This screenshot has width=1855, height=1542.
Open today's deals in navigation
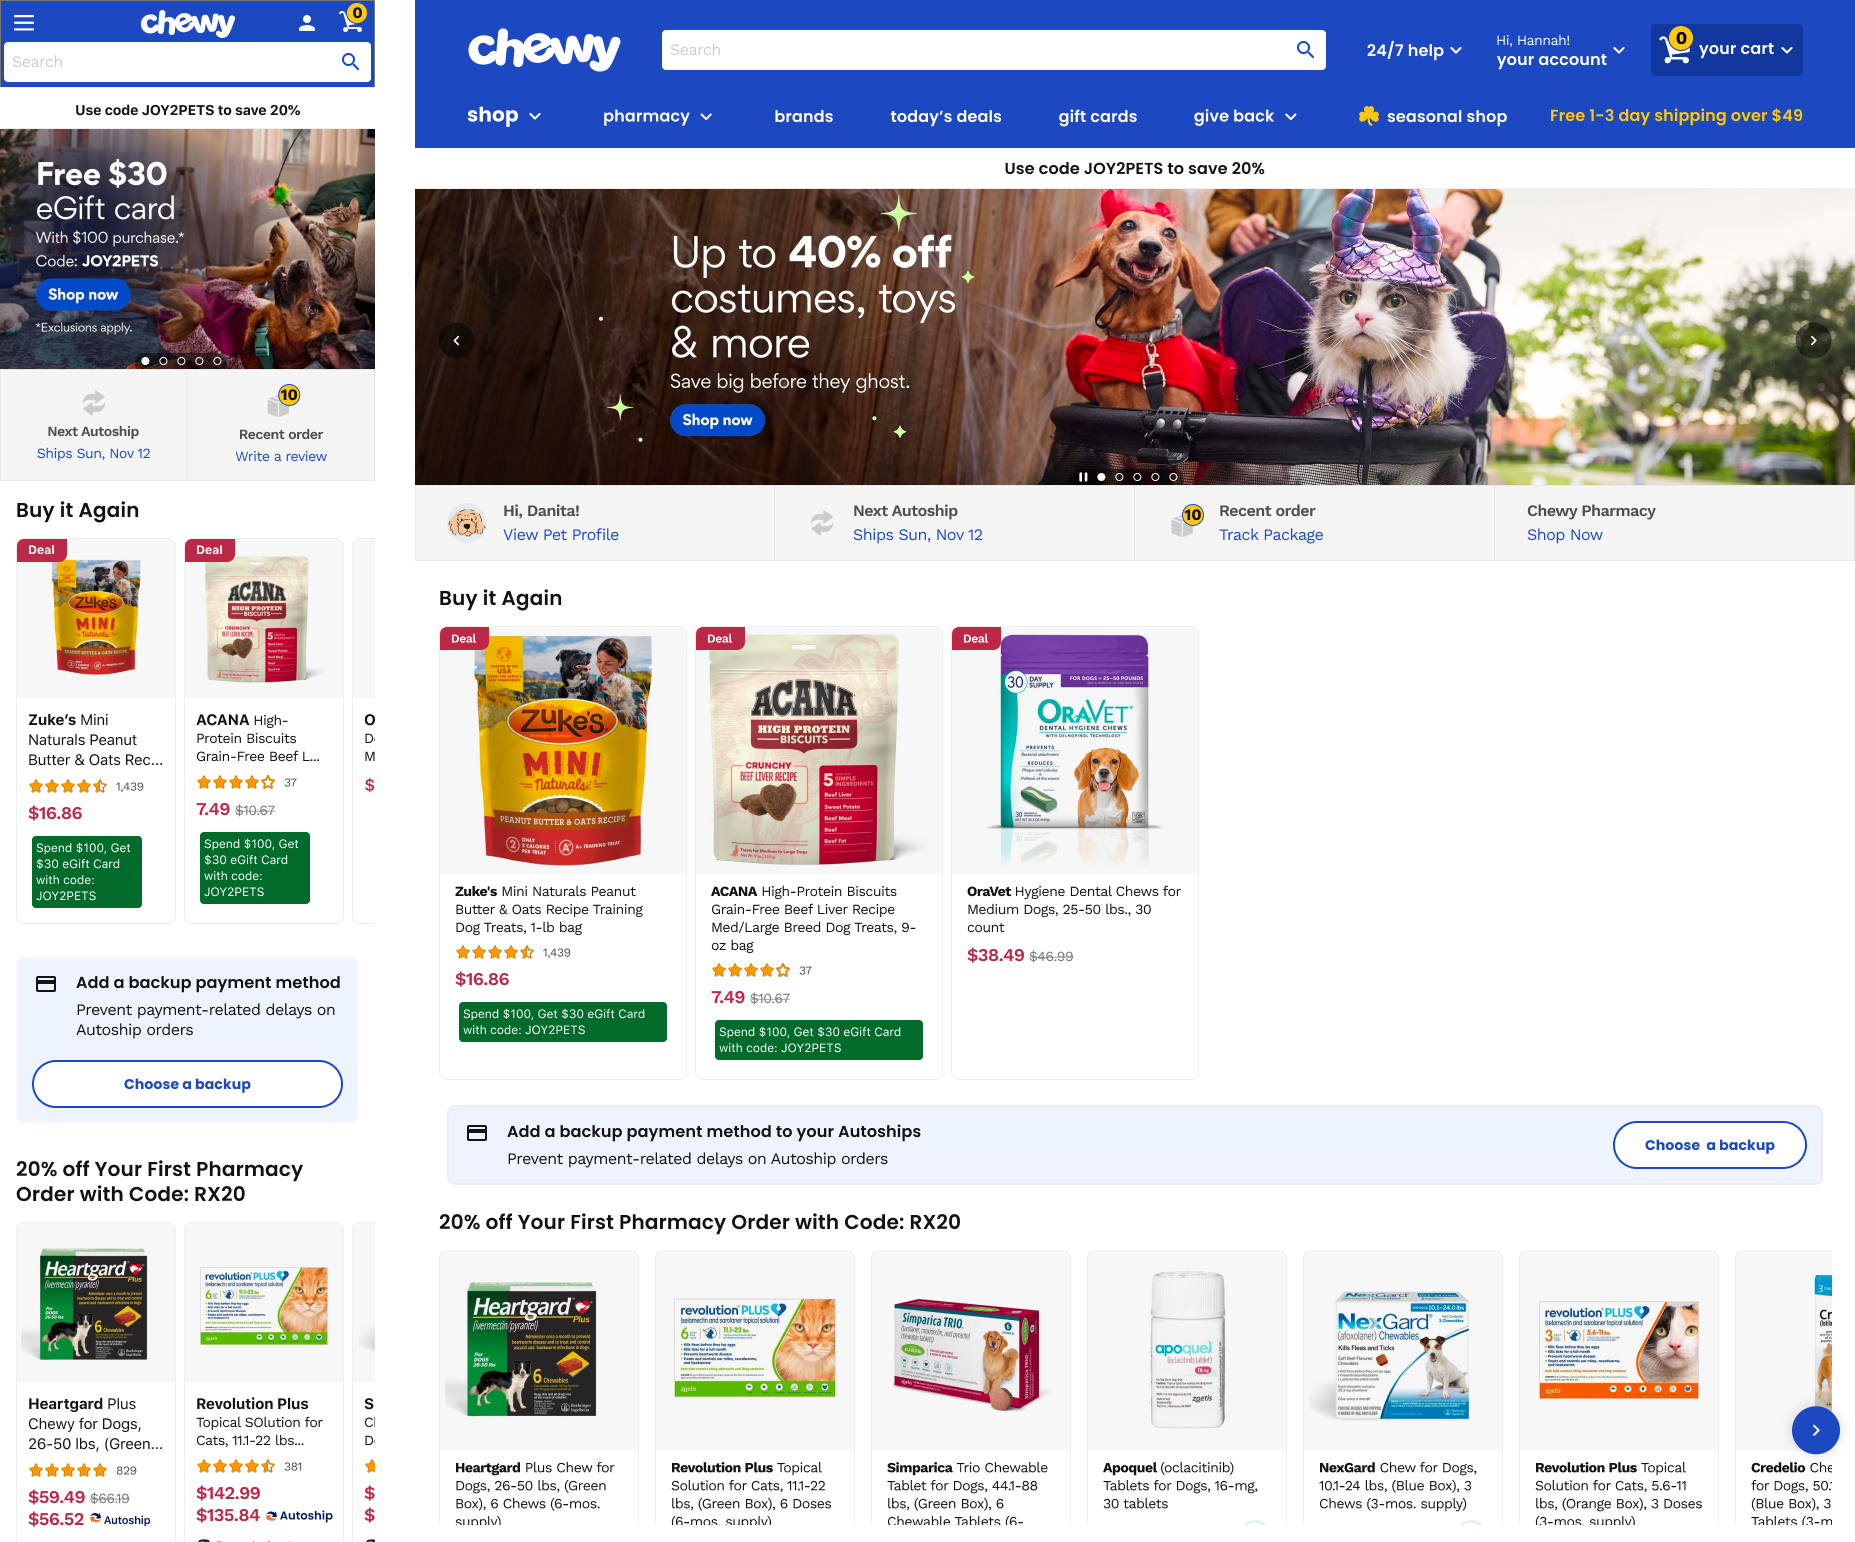(945, 116)
